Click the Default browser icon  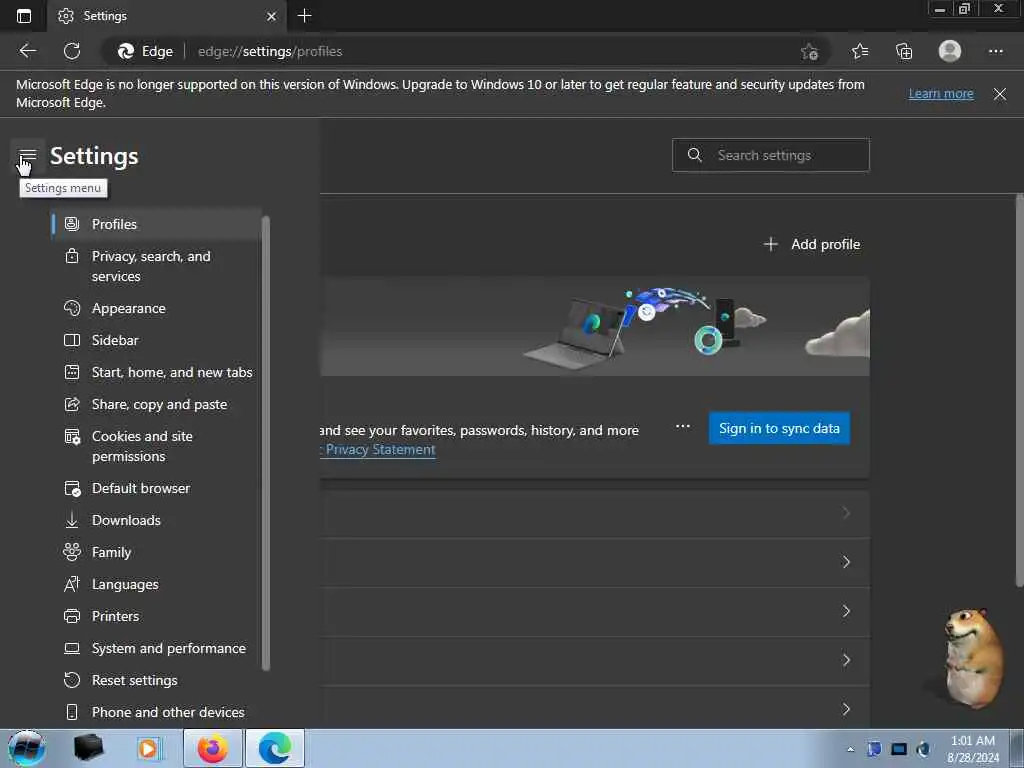(72, 488)
